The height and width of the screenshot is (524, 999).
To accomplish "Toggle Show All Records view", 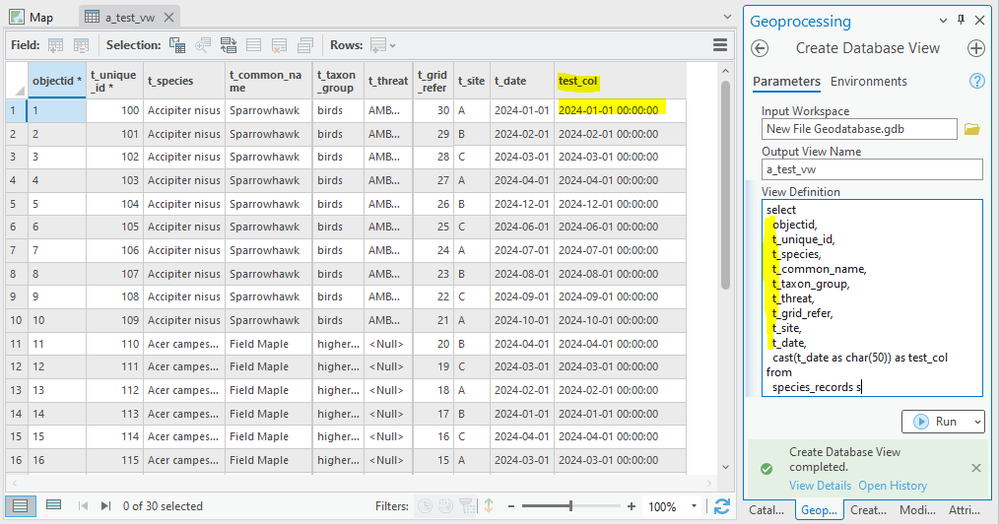I will [21, 506].
